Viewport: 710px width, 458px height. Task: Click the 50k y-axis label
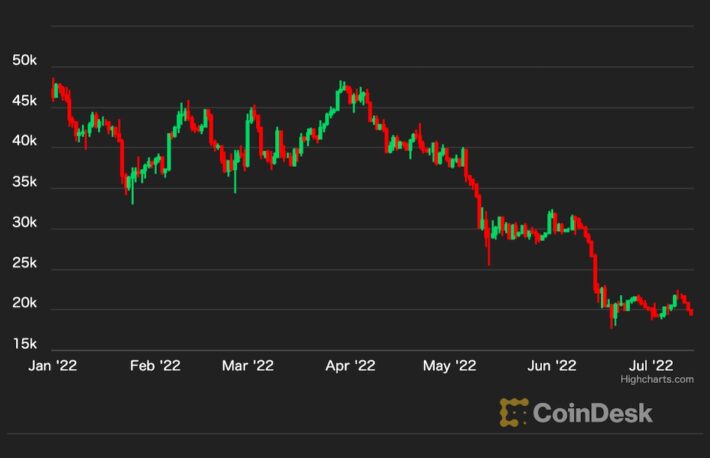click(24, 62)
